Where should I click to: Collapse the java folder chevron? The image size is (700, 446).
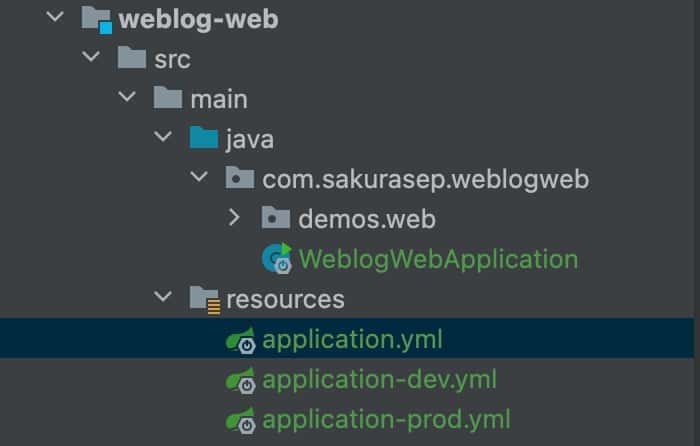tap(163, 138)
